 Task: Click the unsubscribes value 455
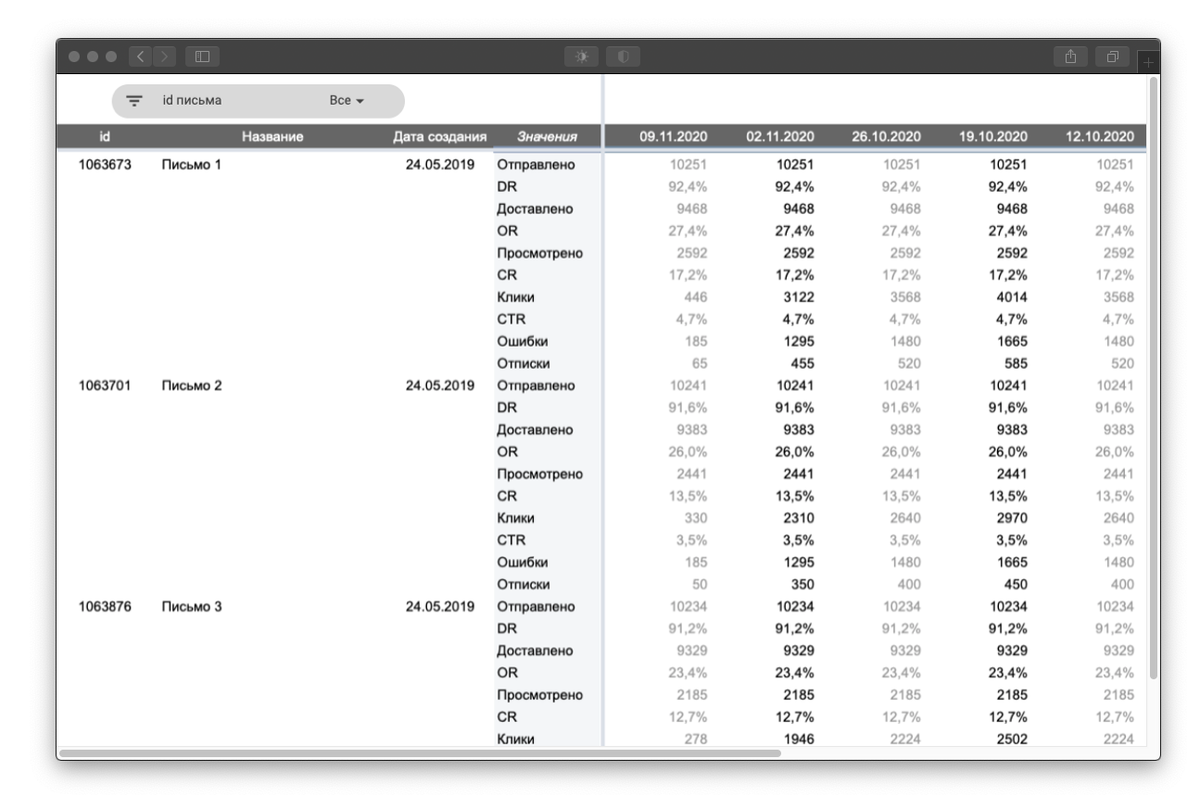(801, 364)
